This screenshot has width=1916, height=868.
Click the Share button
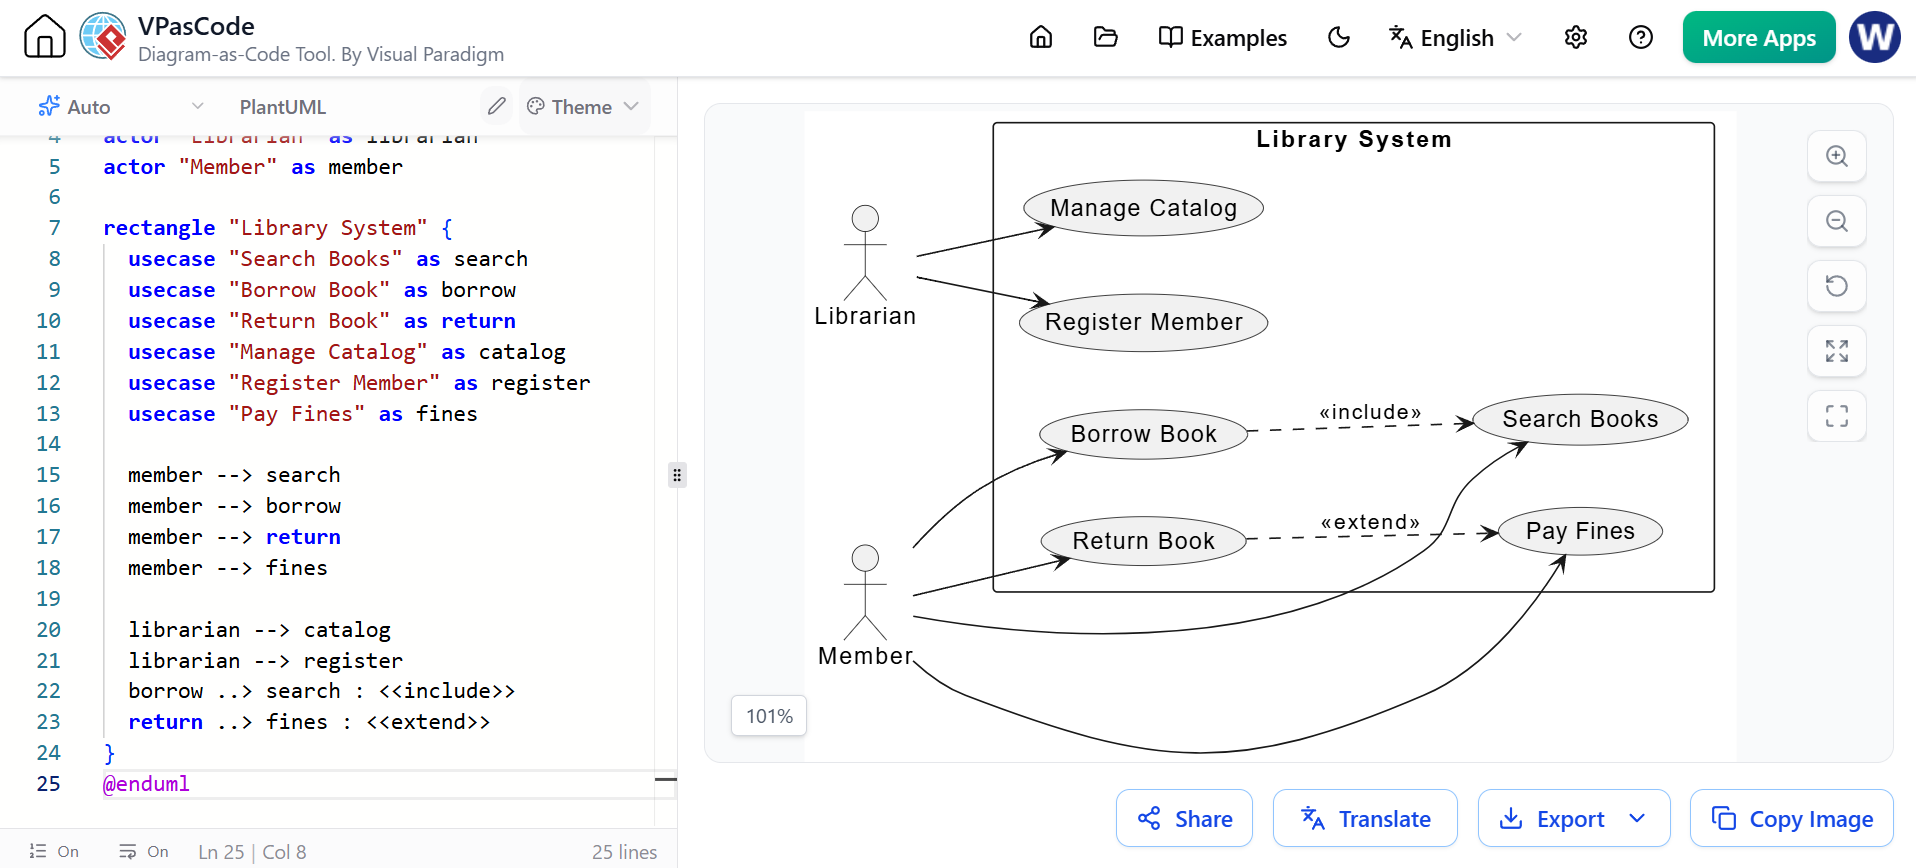[1184, 818]
